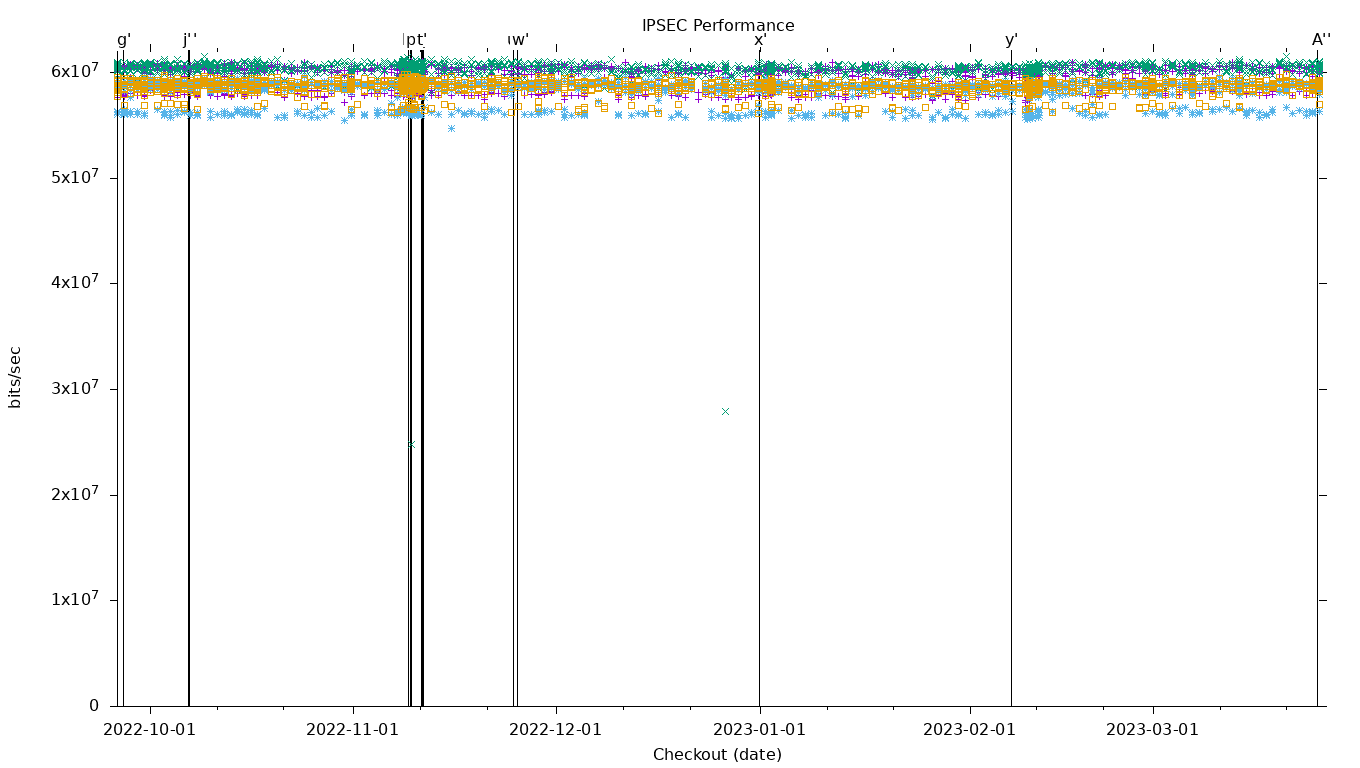Click the "Checkout (date)" x-axis label

717,755
